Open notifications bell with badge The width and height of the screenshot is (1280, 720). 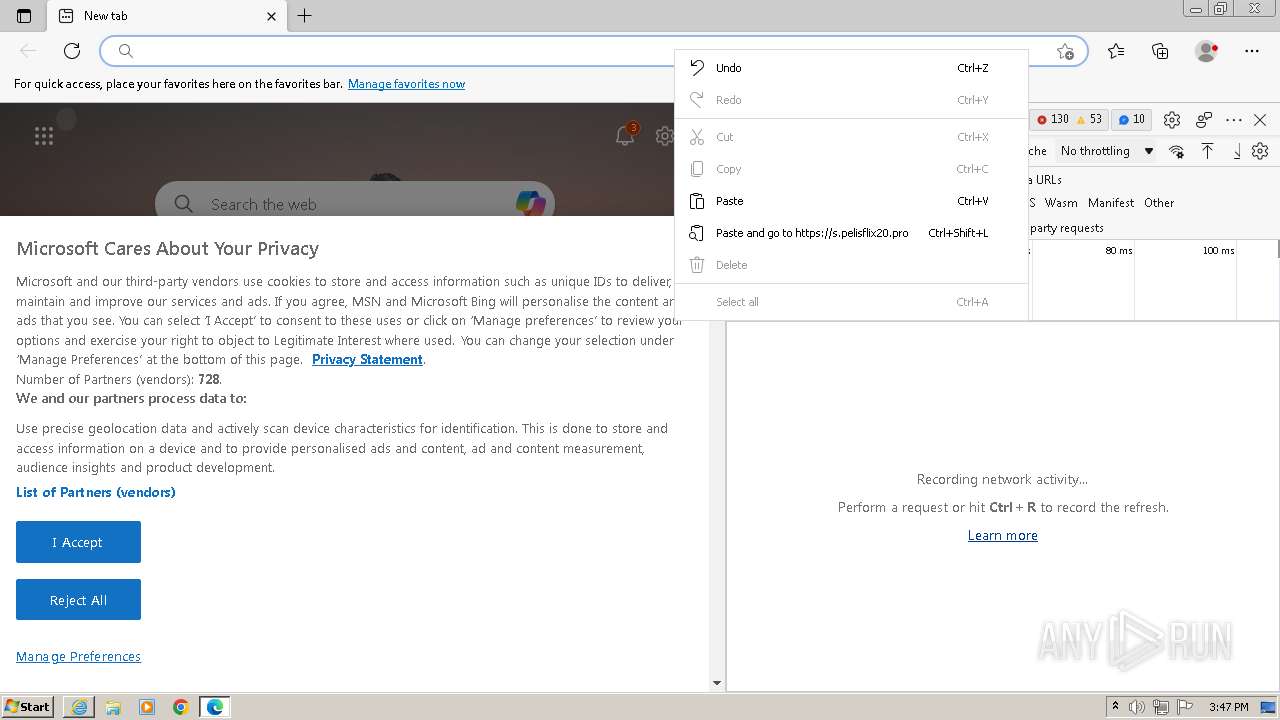coord(626,135)
